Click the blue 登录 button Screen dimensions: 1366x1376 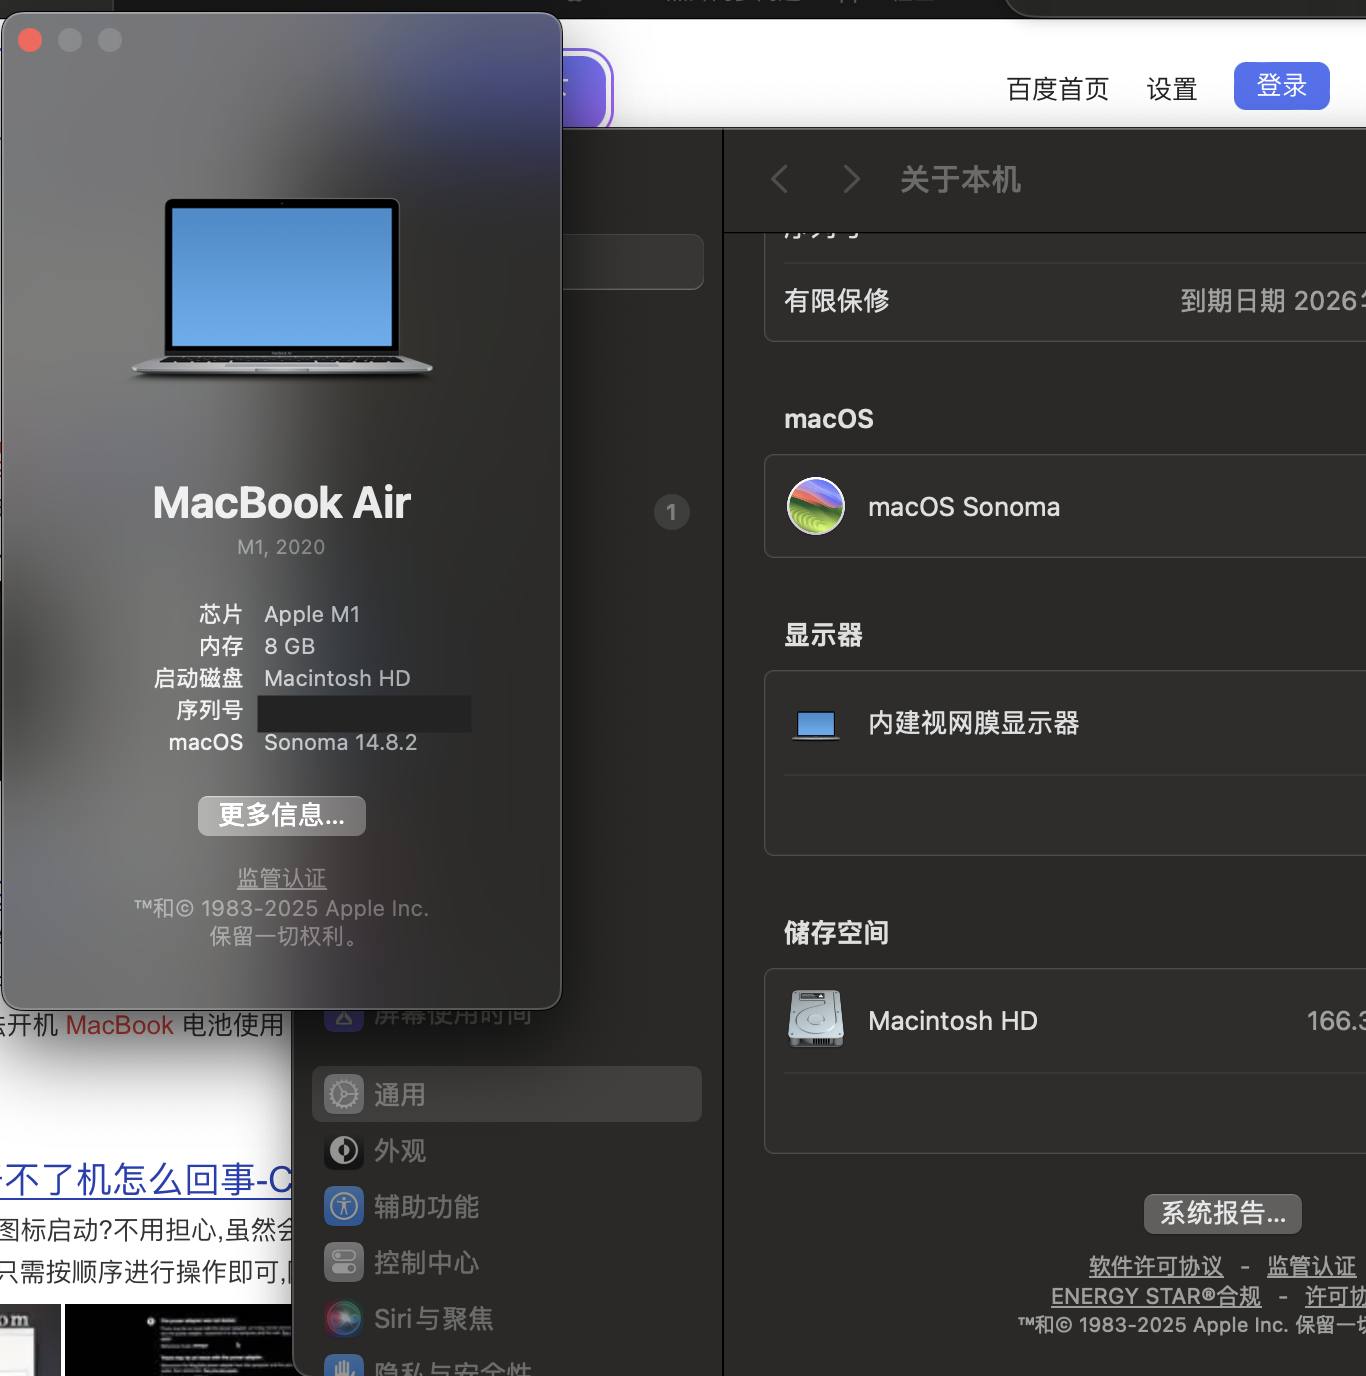point(1281,86)
